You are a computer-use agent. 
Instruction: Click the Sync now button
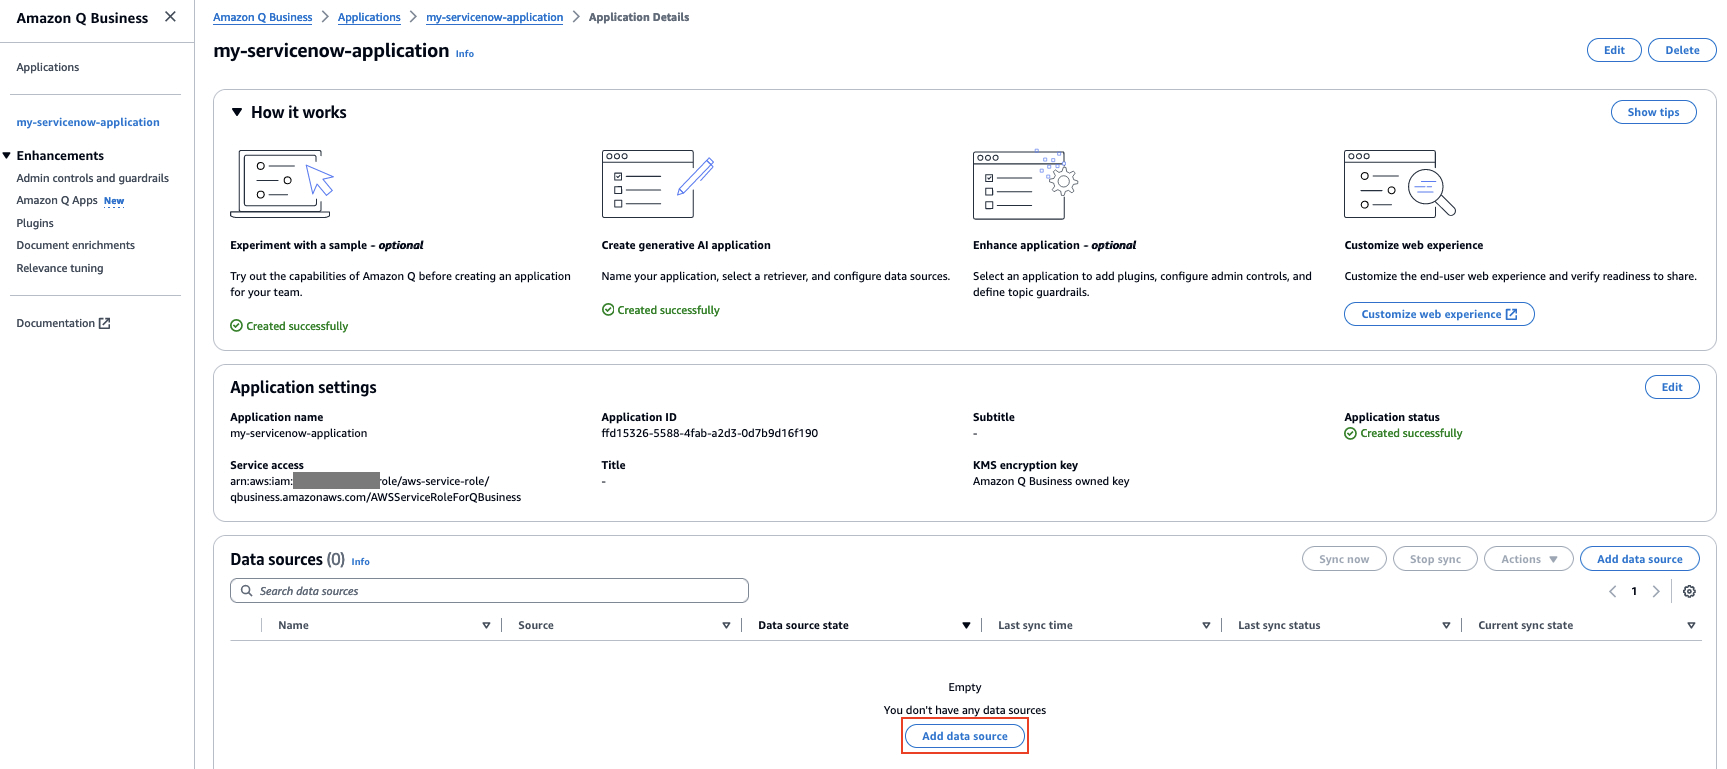[1344, 559]
